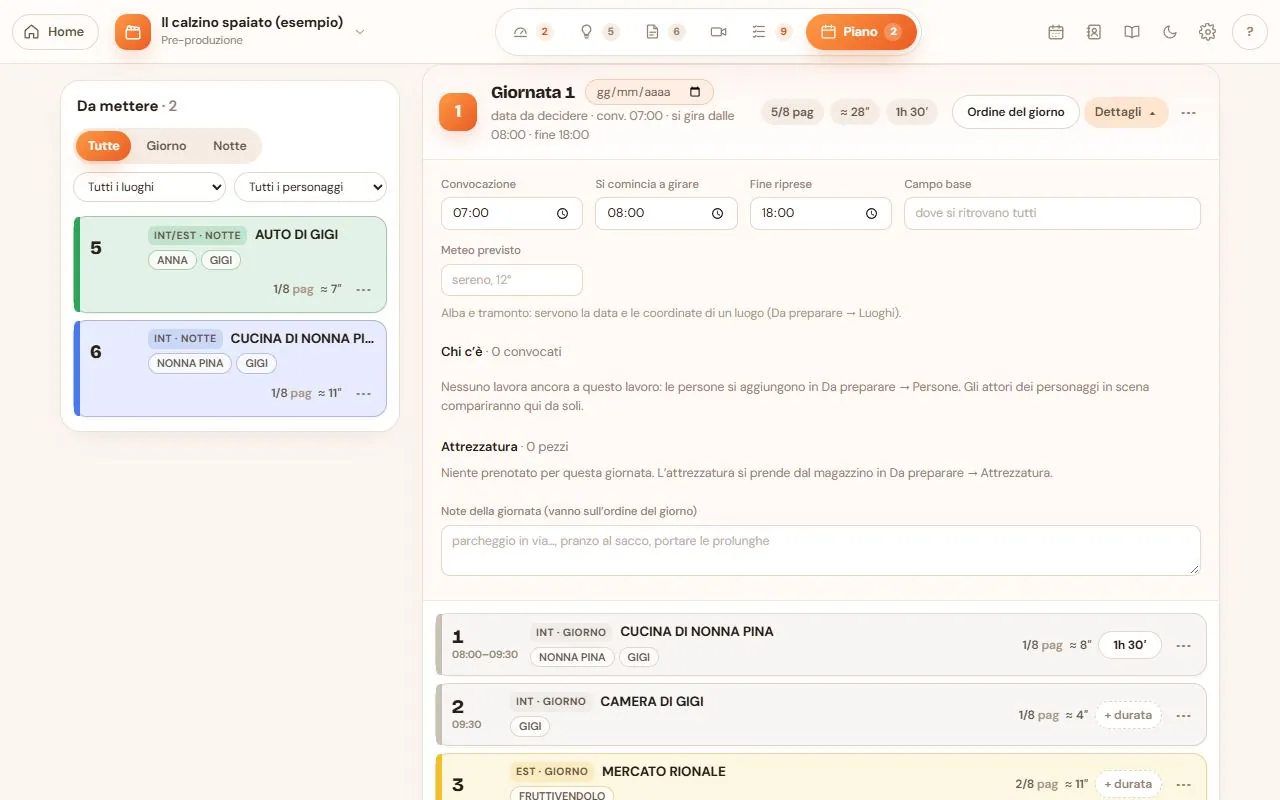This screenshot has width=1280, height=800.
Task: Open more options for MERCATO RIONALE scene
Action: 1184,784
